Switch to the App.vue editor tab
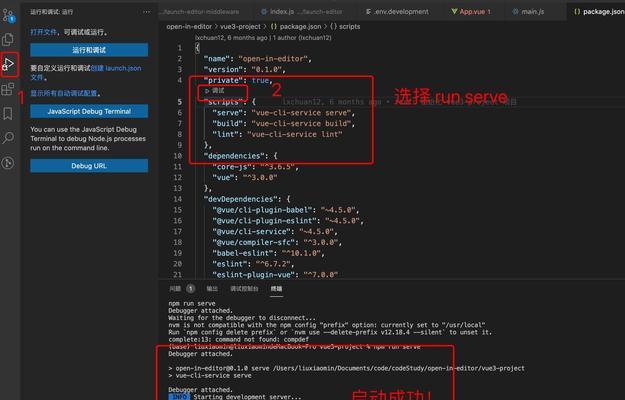 click(471, 12)
